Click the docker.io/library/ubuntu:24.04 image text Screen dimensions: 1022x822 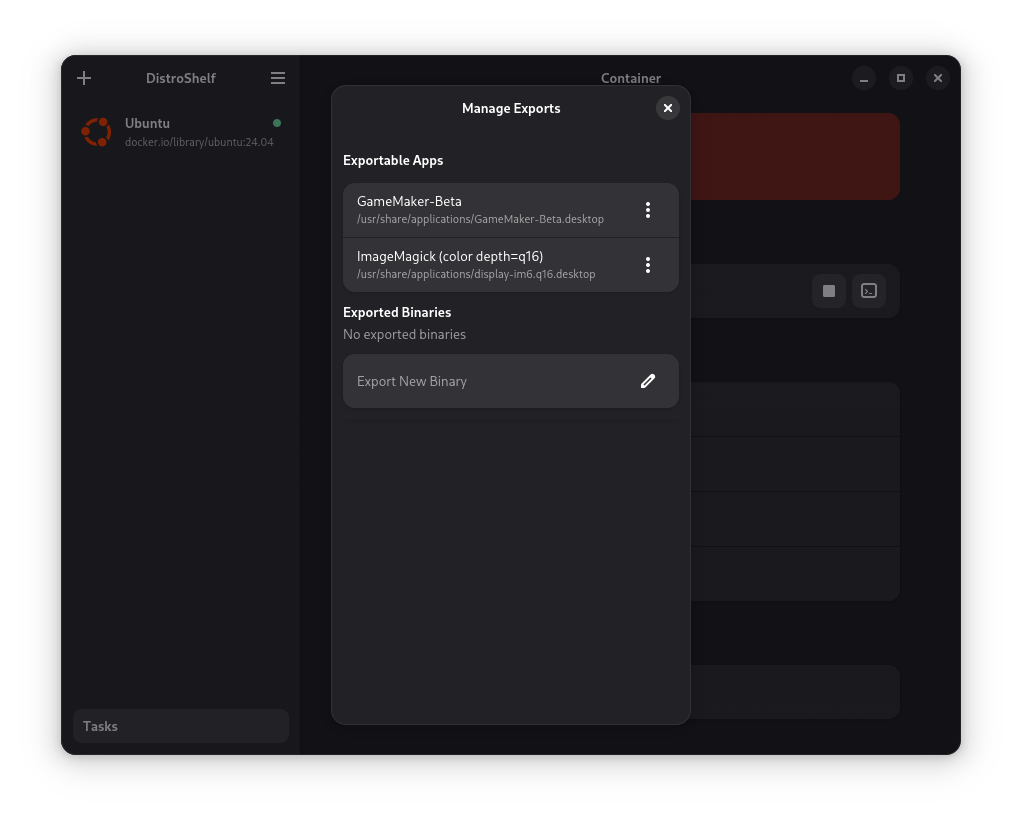pyautogui.click(x=199, y=142)
